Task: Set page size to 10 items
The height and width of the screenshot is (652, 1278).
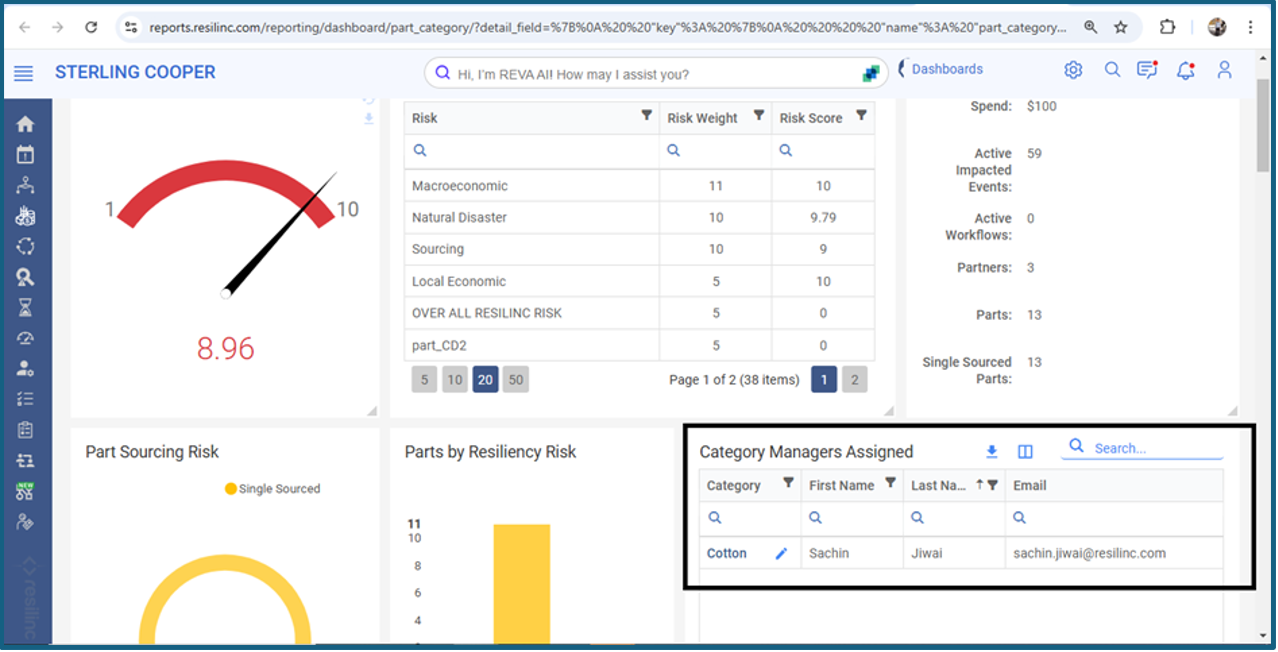Action: tap(455, 380)
